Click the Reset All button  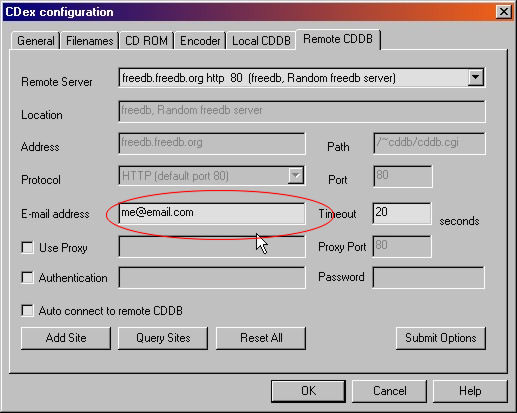tap(261, 338)
